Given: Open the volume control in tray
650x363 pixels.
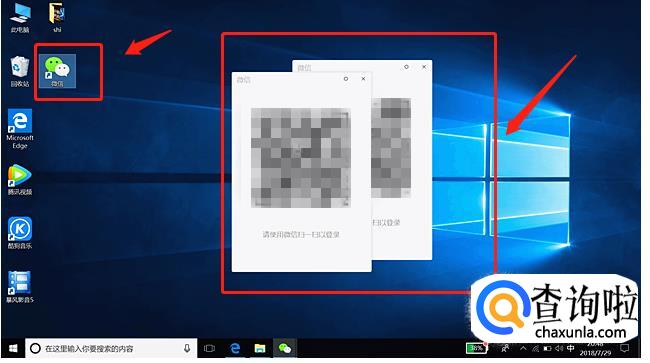Looking at the screenshot, I should (x=559, y=348).
